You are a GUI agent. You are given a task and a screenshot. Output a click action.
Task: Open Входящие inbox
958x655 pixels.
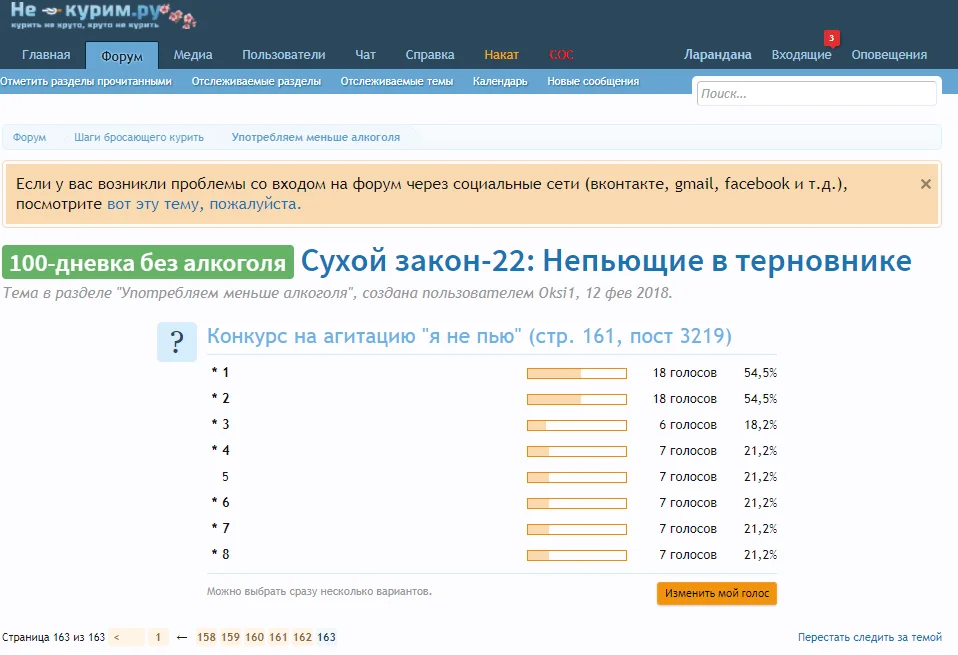pyautogui.click(x=801, y=55)
